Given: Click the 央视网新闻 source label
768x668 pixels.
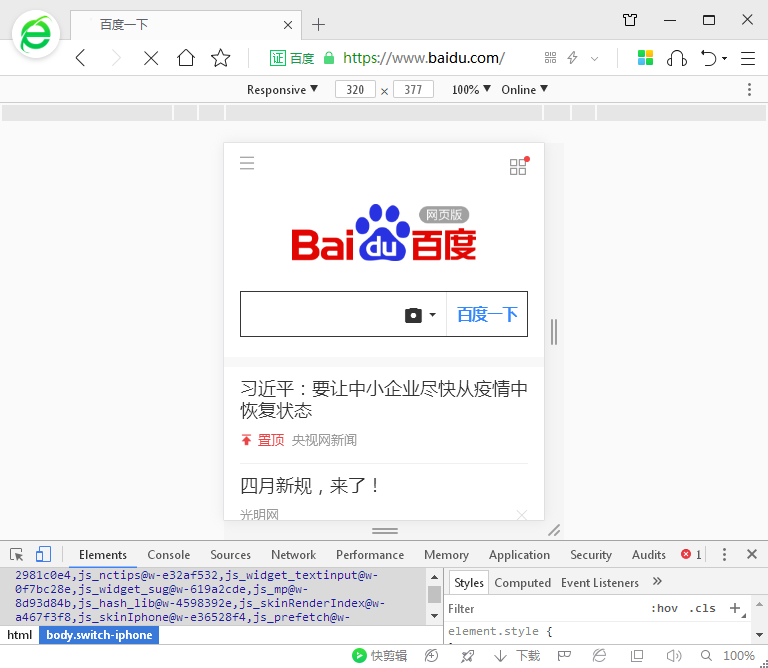Looking at the screenshot, I should coord(324,440).
